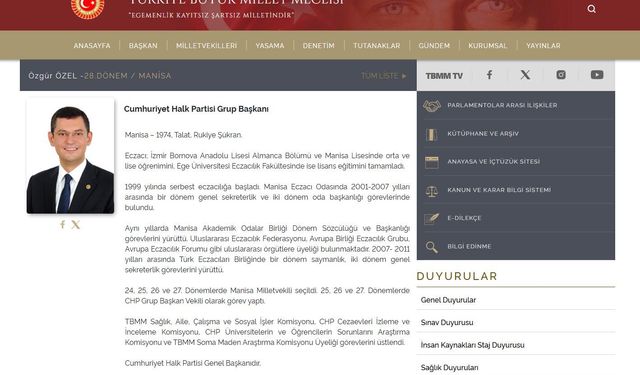Click the TÜM LİSTE link
This screenshot has width=640, height=375.
click(384, 76)
